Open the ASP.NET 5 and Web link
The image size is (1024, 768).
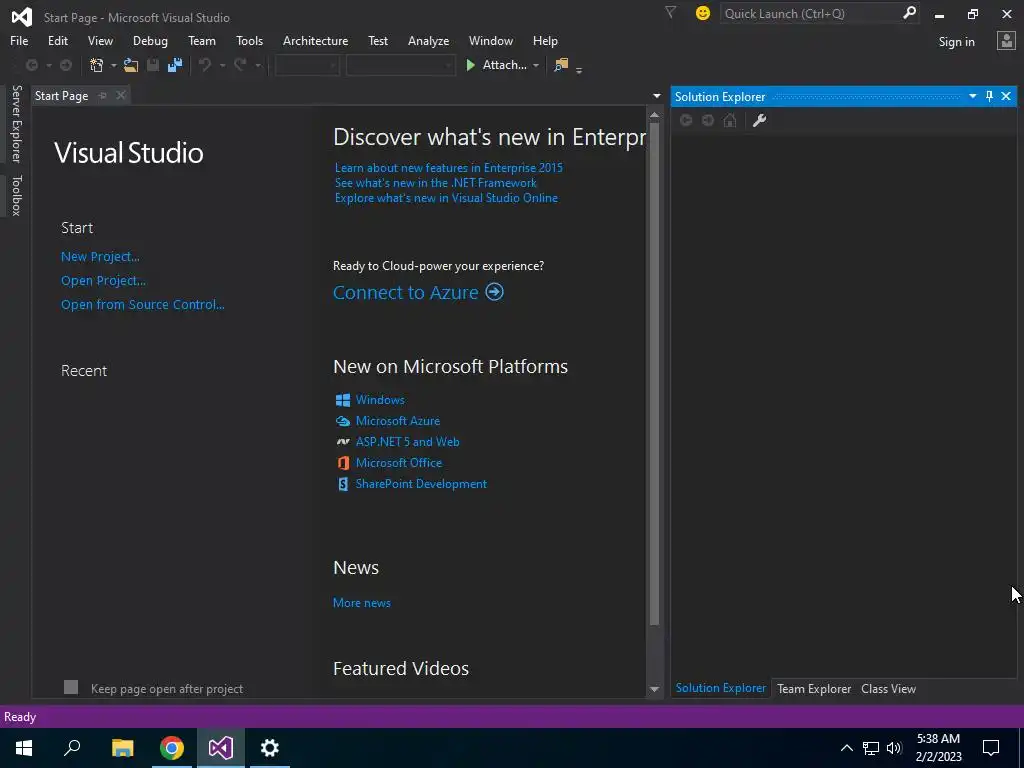(408, 441)
